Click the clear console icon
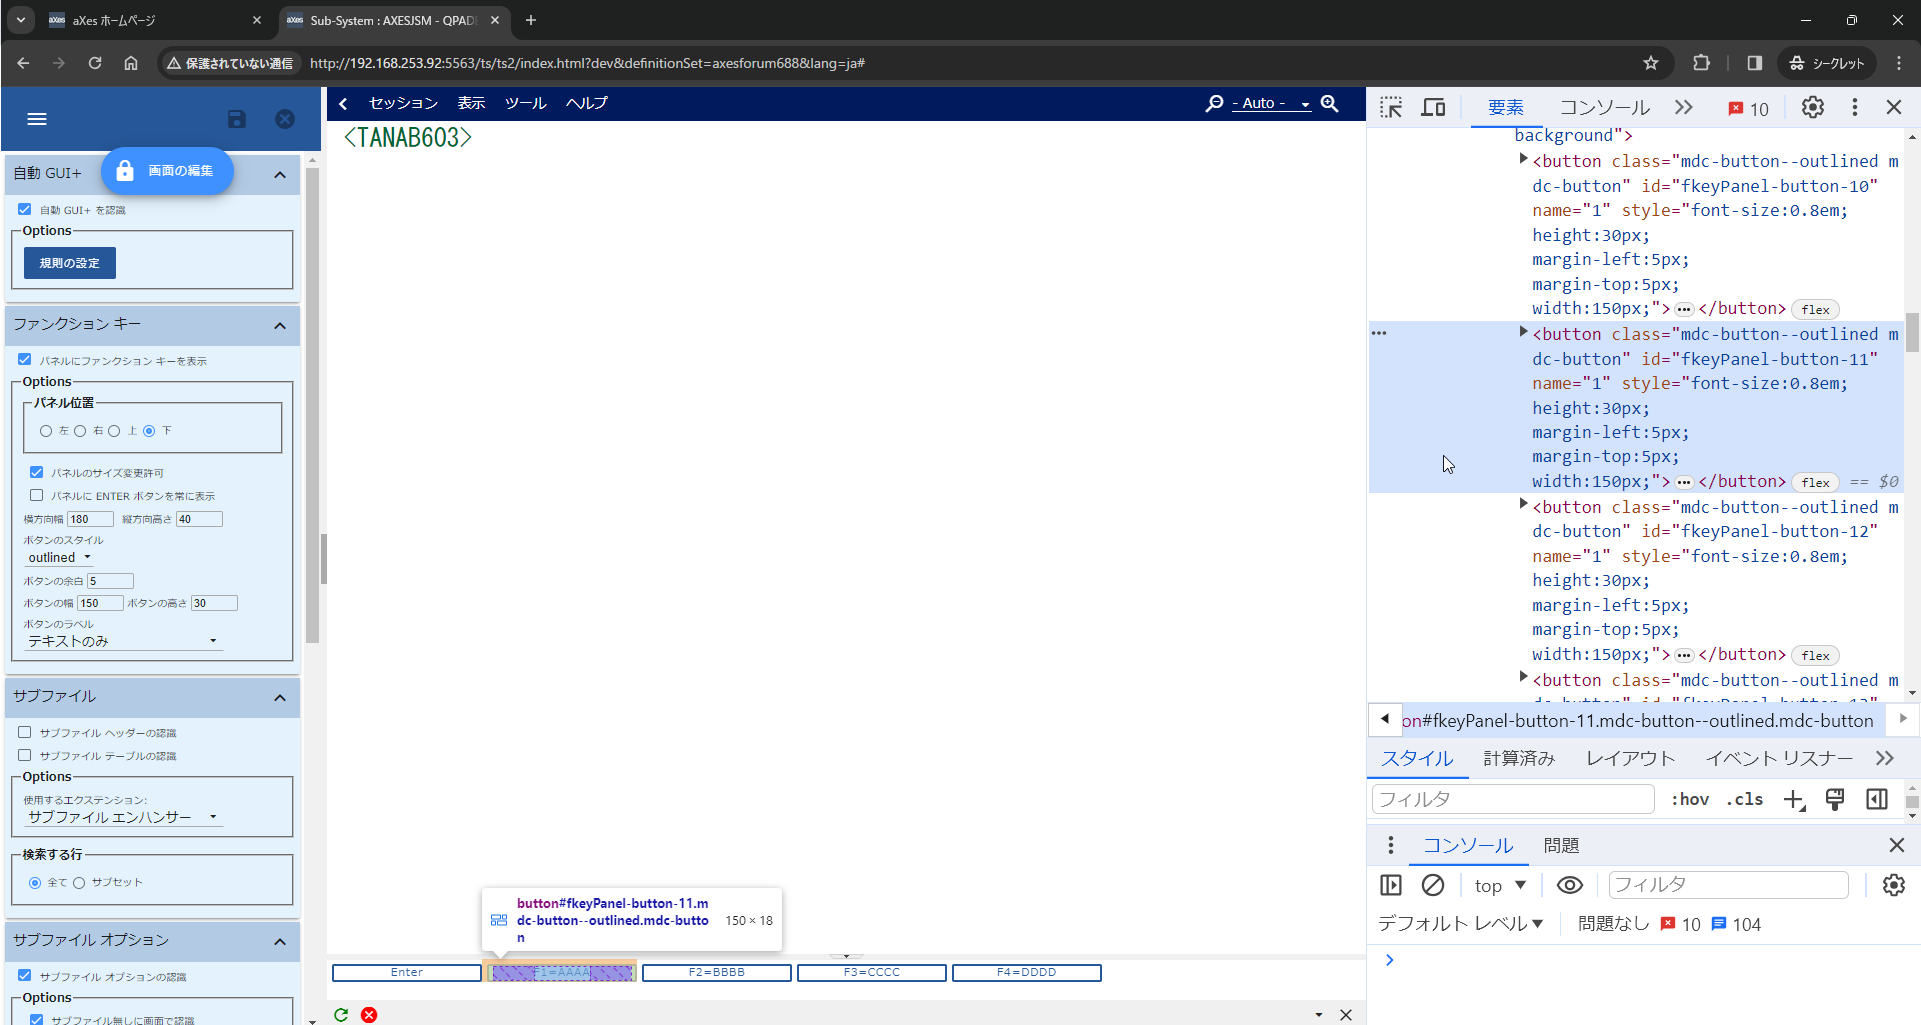This screenshot has width=1921, height=1025. [1433, 885]
